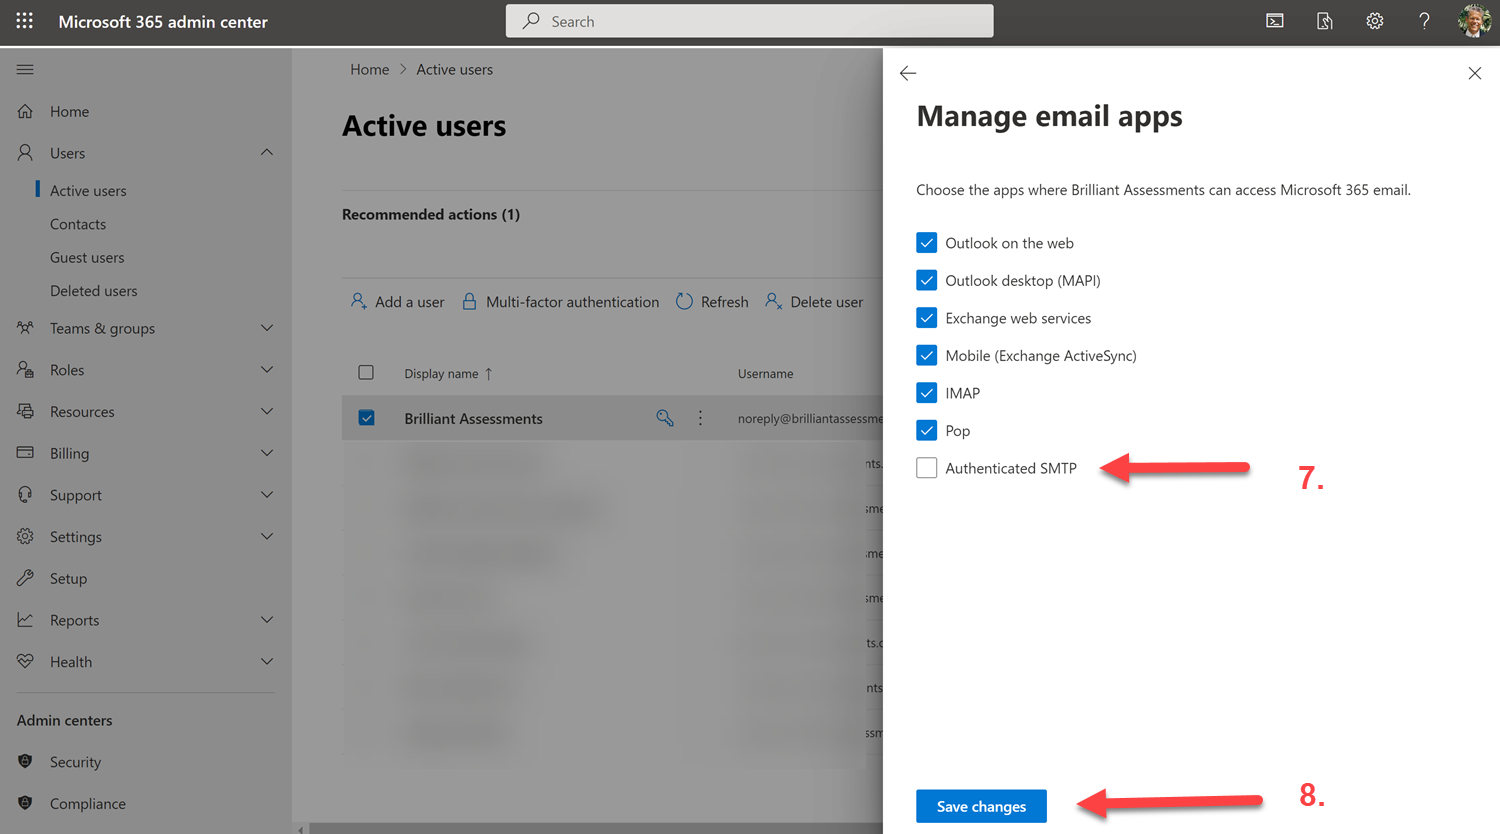The height and width of the screenshot is (834, 1500).
Task: Click the Username column header
Action: click(765, 373)
